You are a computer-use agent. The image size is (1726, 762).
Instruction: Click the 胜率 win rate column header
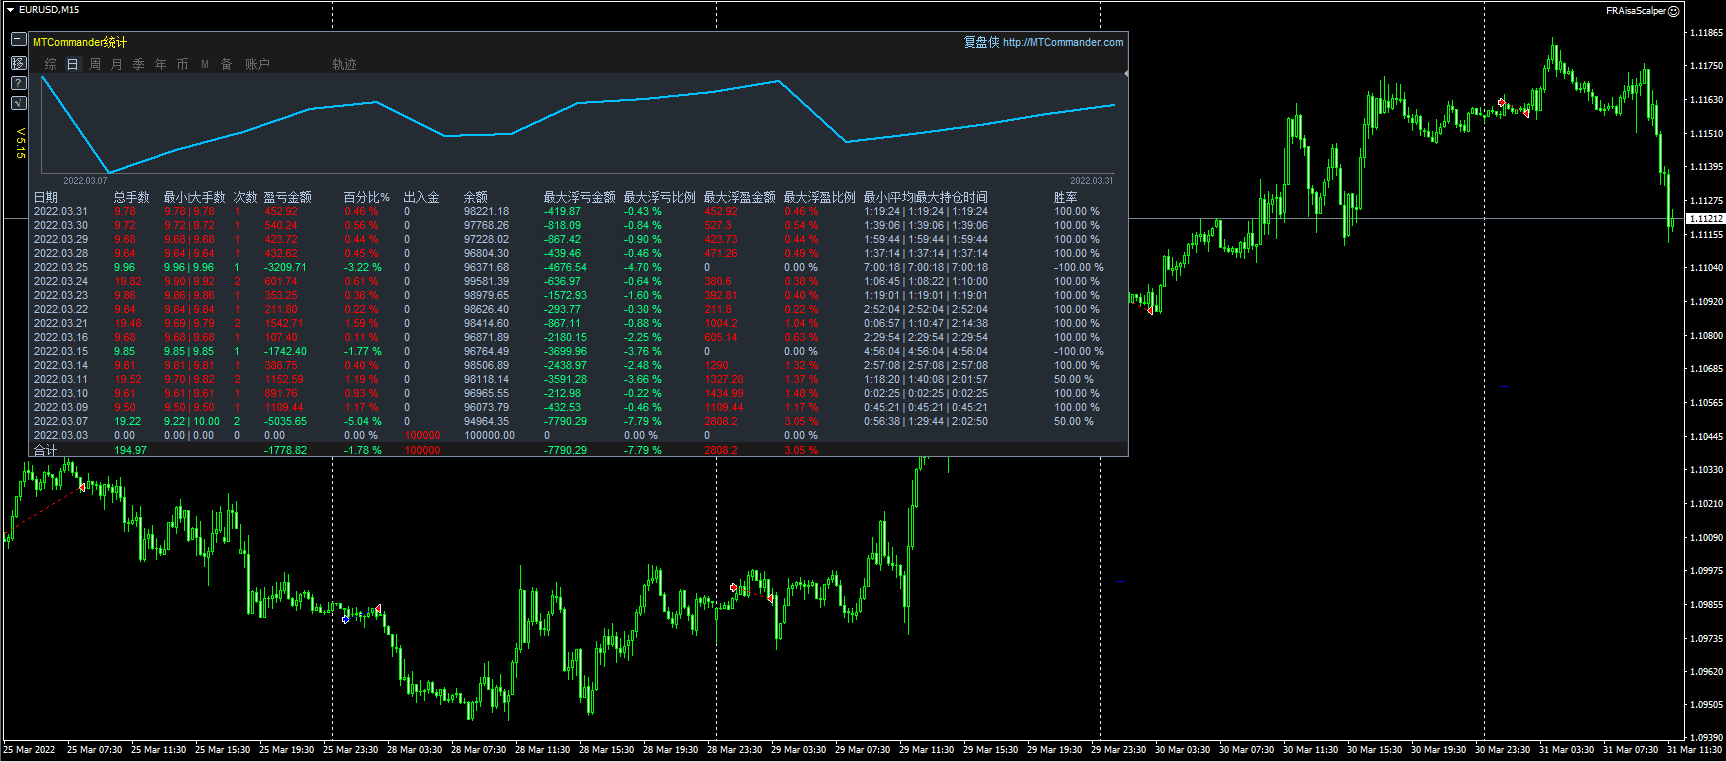(1065, 197)
